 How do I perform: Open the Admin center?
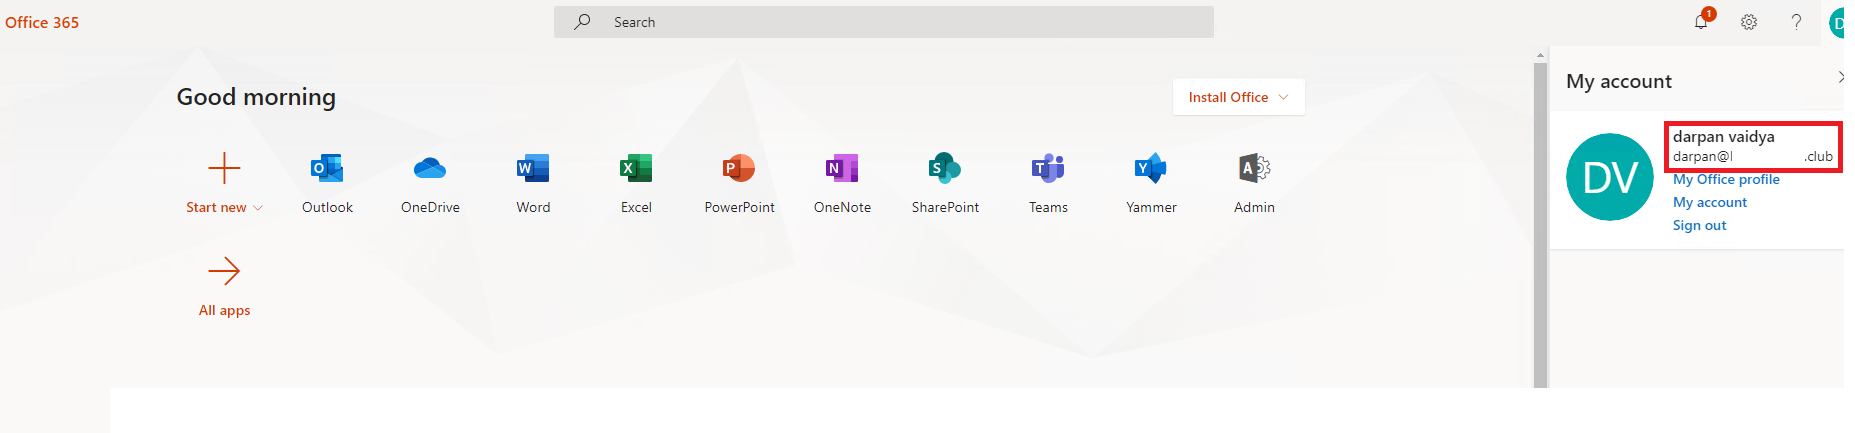click(x=1254, y=183)
